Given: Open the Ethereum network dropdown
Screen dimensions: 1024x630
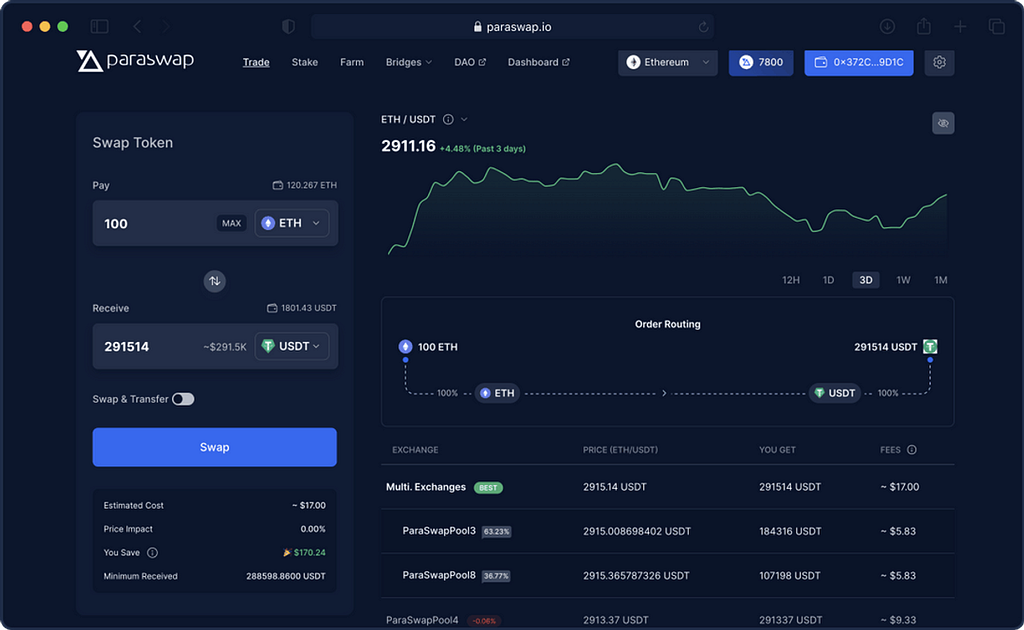Looking at the screenshot, I should (667, 62).
